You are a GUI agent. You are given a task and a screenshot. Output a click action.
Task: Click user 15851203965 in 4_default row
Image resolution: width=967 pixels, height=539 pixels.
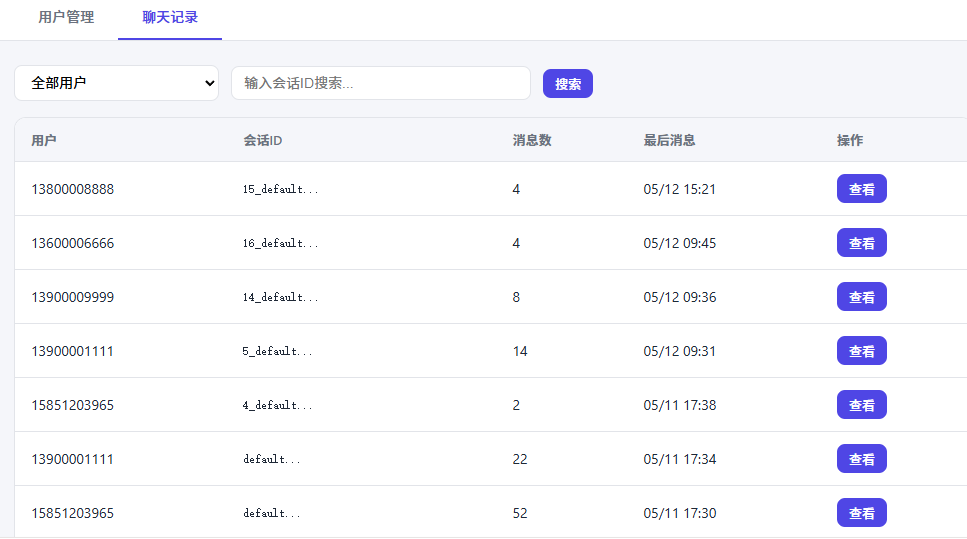click(x=73, y=405)
